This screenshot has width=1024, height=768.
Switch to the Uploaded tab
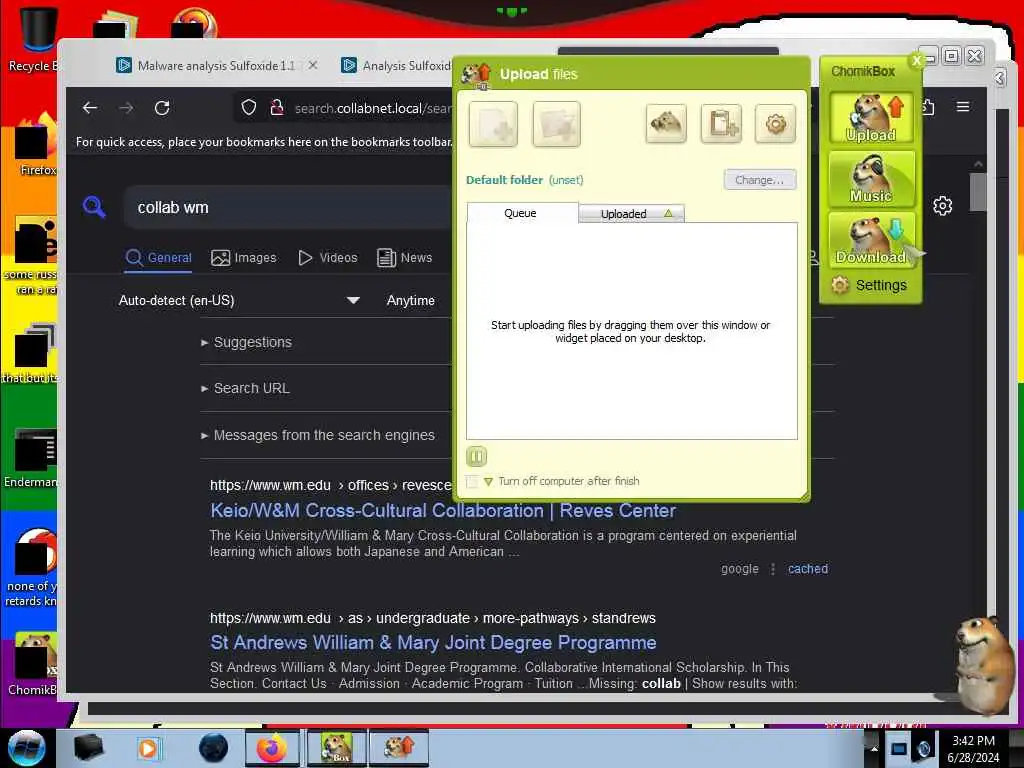631,214
